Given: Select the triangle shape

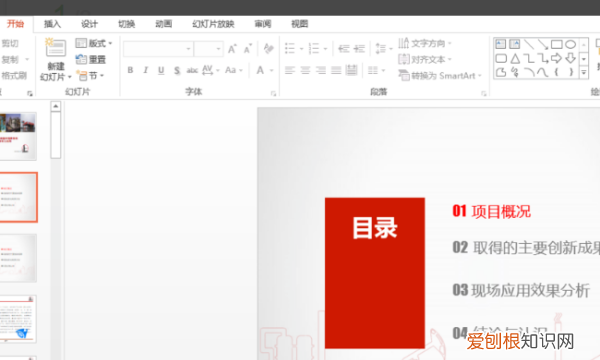Looking at the screenshot, I should click(515, 59).
